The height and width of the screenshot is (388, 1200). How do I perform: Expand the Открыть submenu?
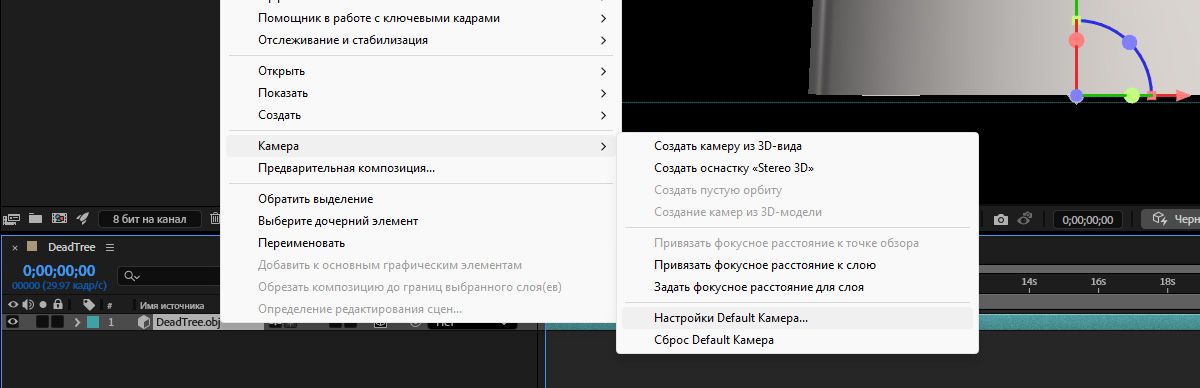pos(603,71)
